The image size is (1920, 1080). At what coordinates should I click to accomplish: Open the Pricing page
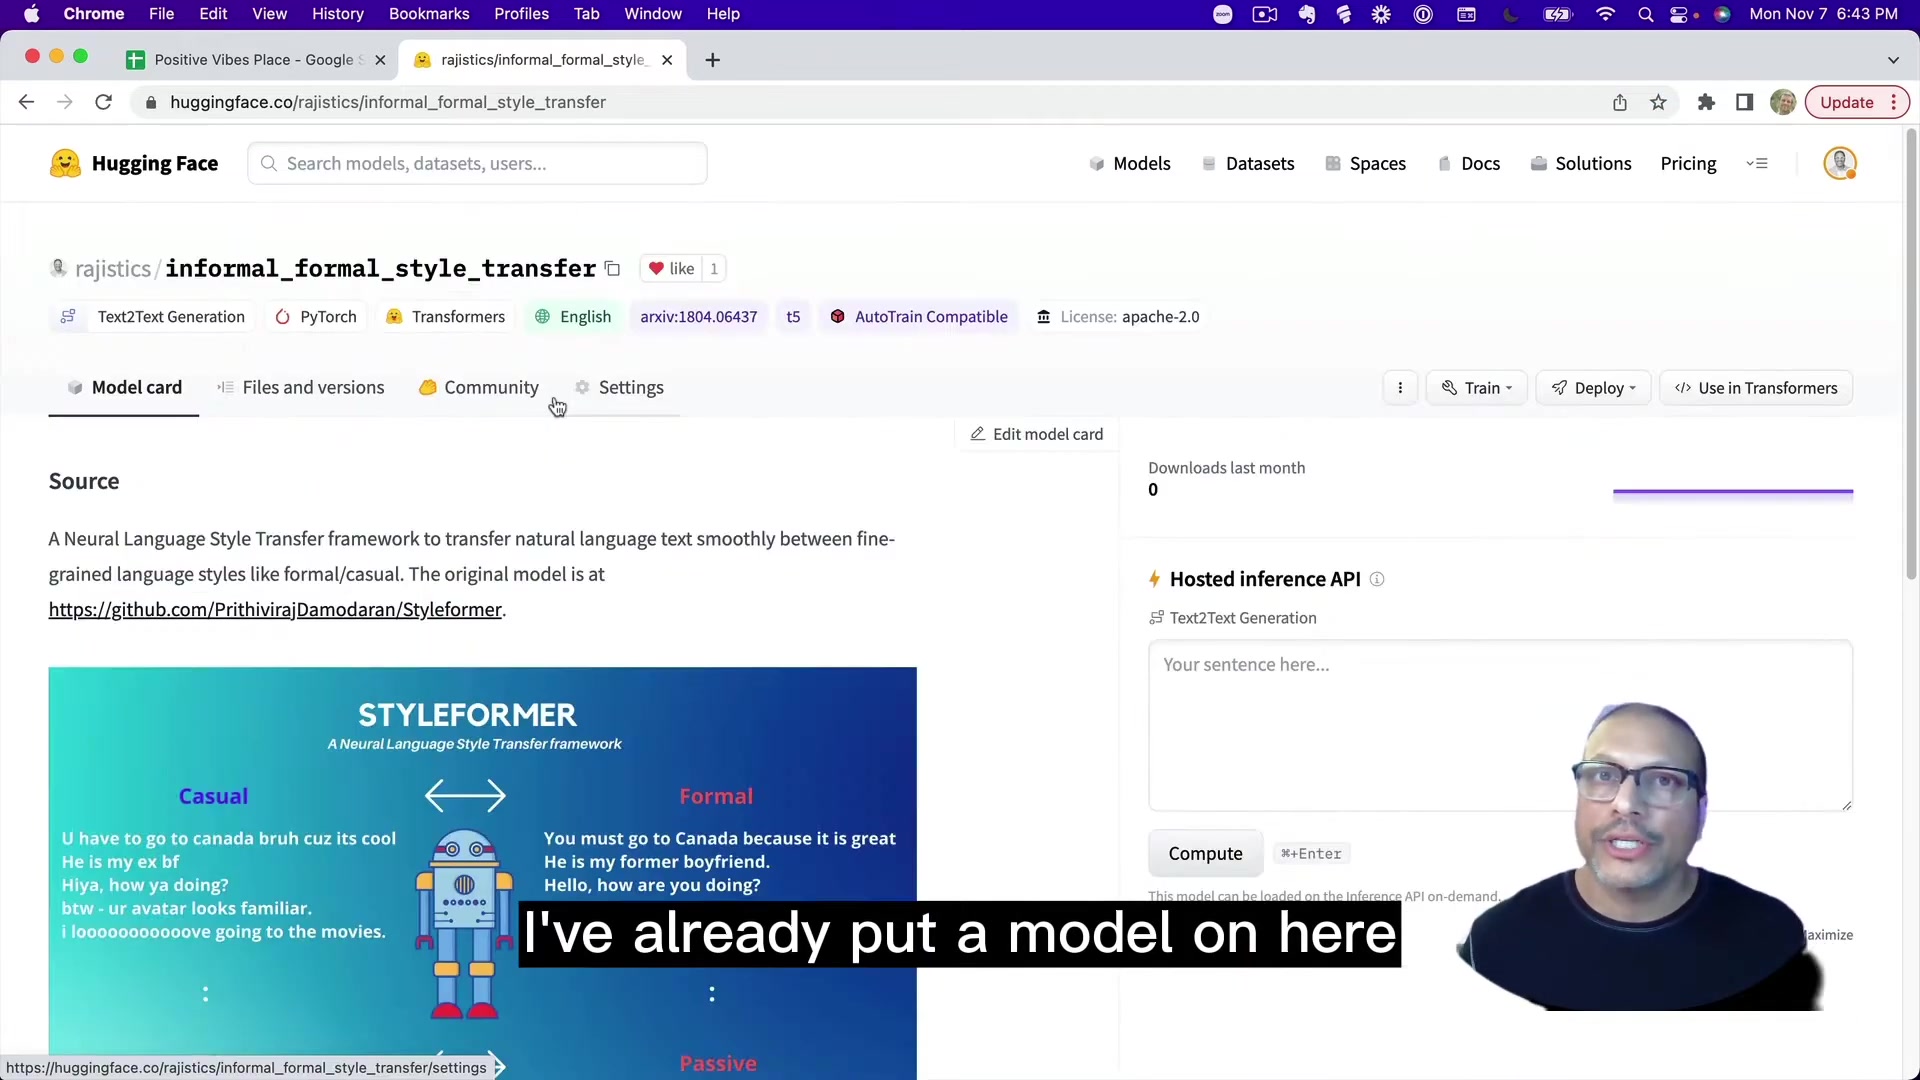(x=1688, y=164)
